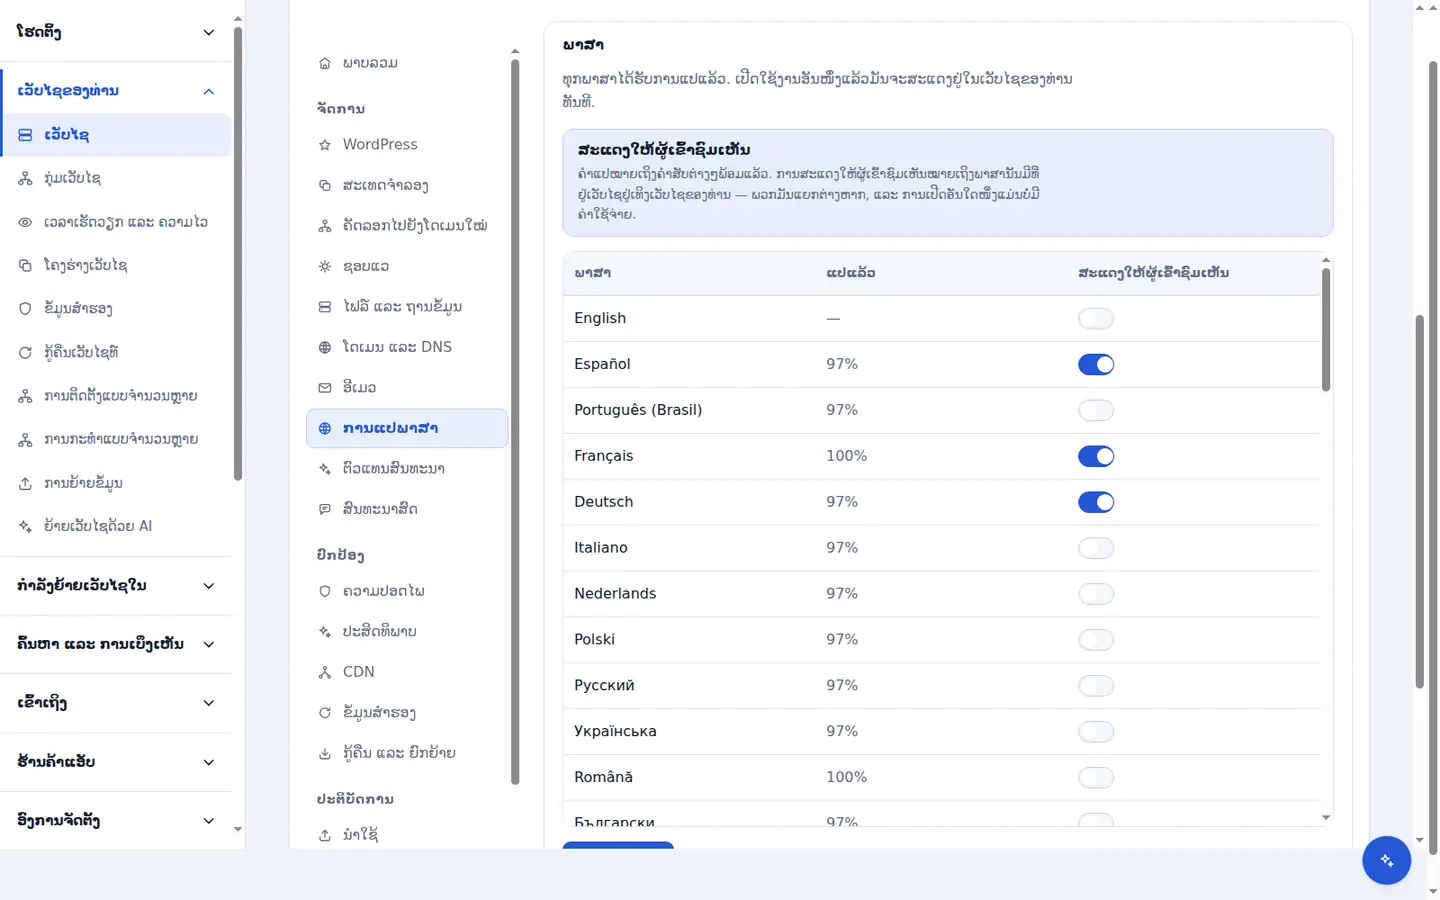The height and width of the screenshot is (900, 1440).
Task: Click the ແປແລ້ວ column header
Action: pos(850,273)
